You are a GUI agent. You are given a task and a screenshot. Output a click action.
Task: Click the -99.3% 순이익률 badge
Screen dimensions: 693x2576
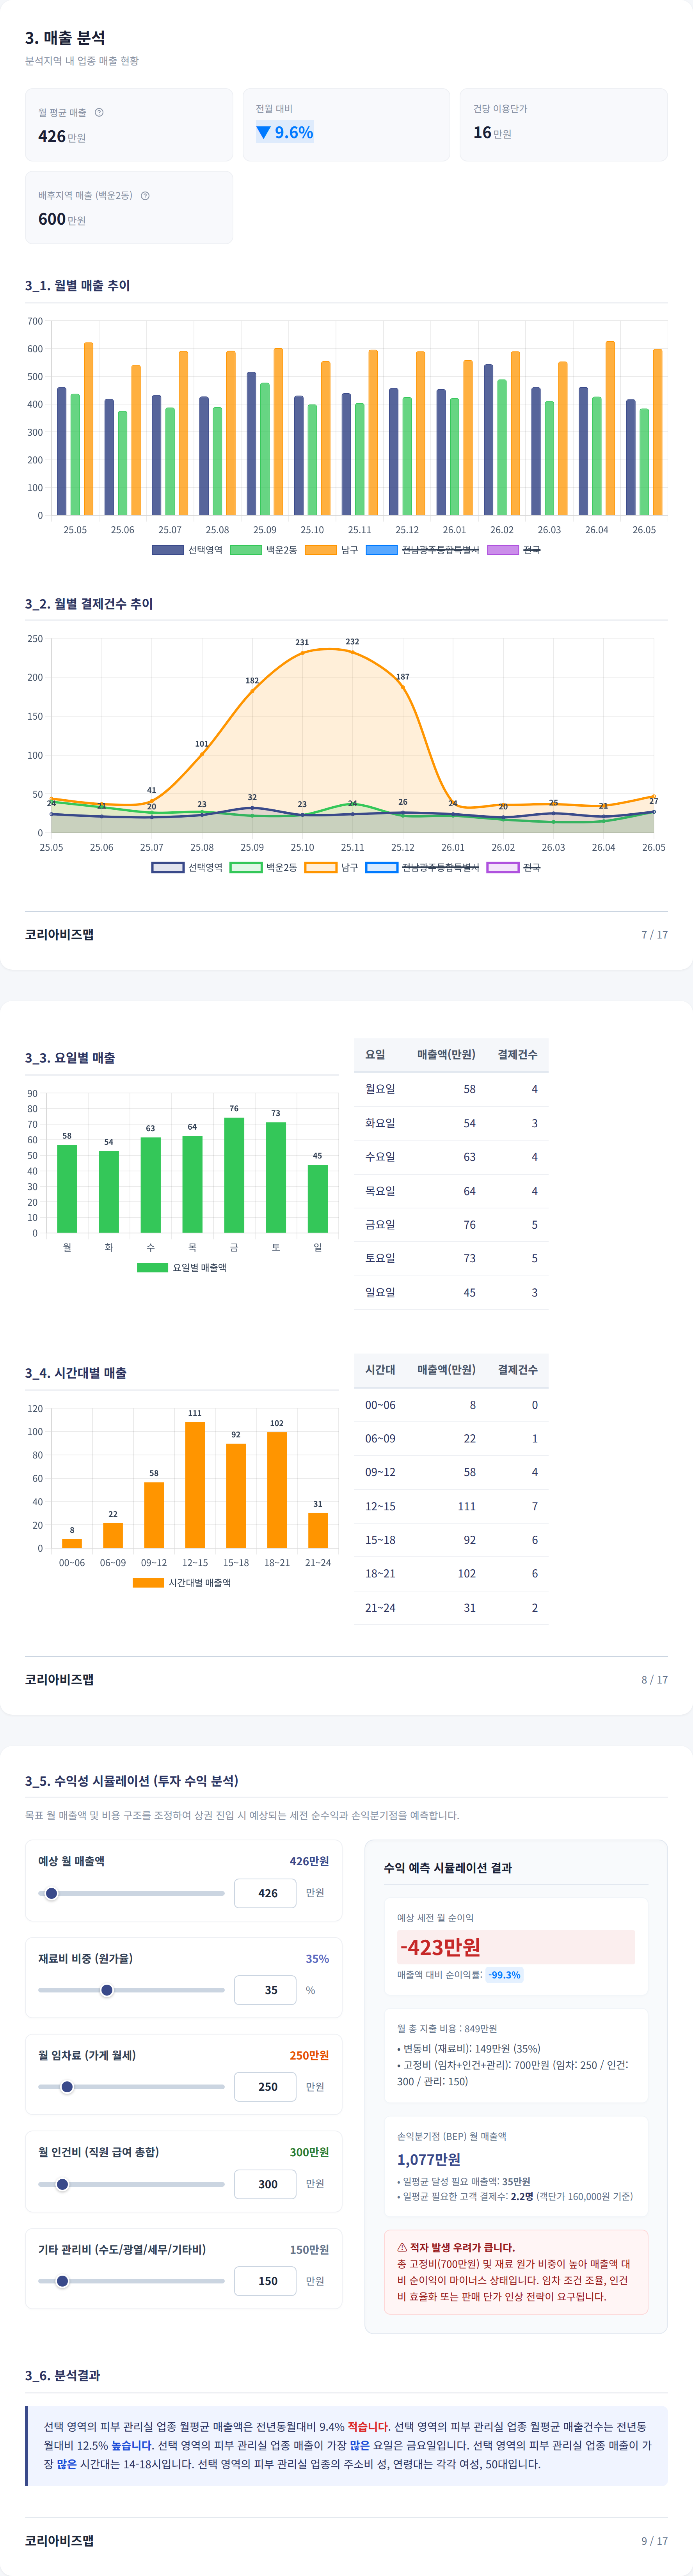click(504, 1975)
